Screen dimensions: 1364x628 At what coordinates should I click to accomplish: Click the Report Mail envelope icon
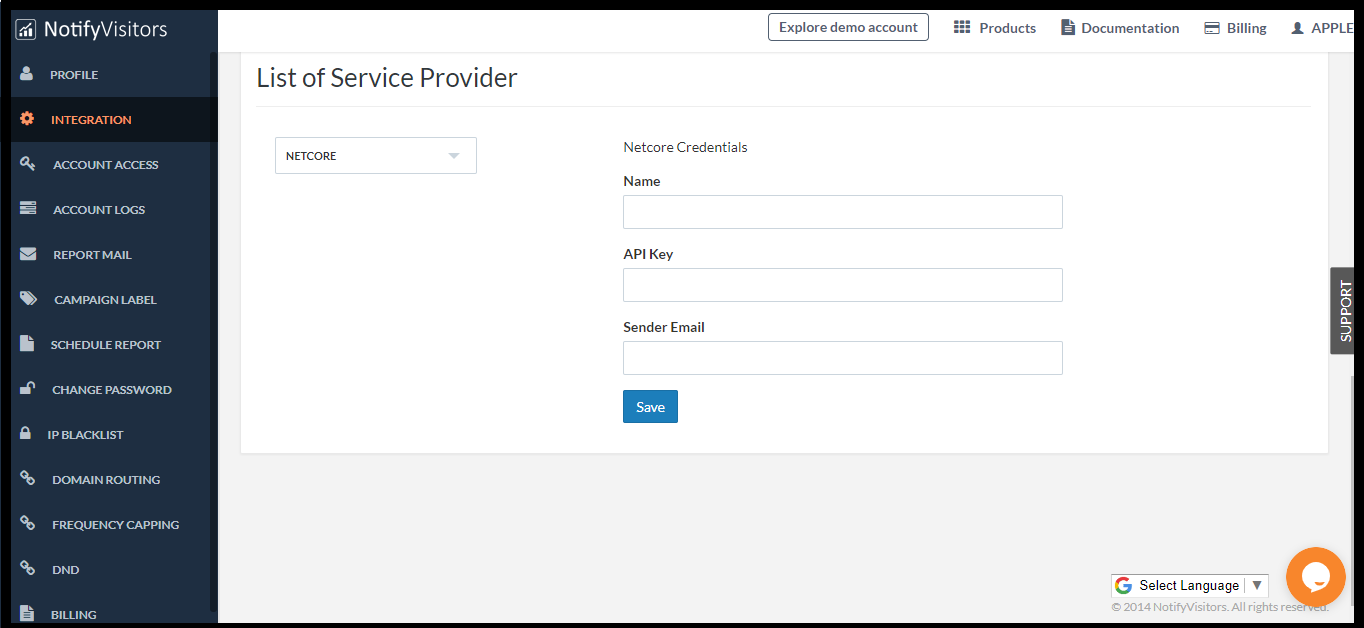coord(28,254)
